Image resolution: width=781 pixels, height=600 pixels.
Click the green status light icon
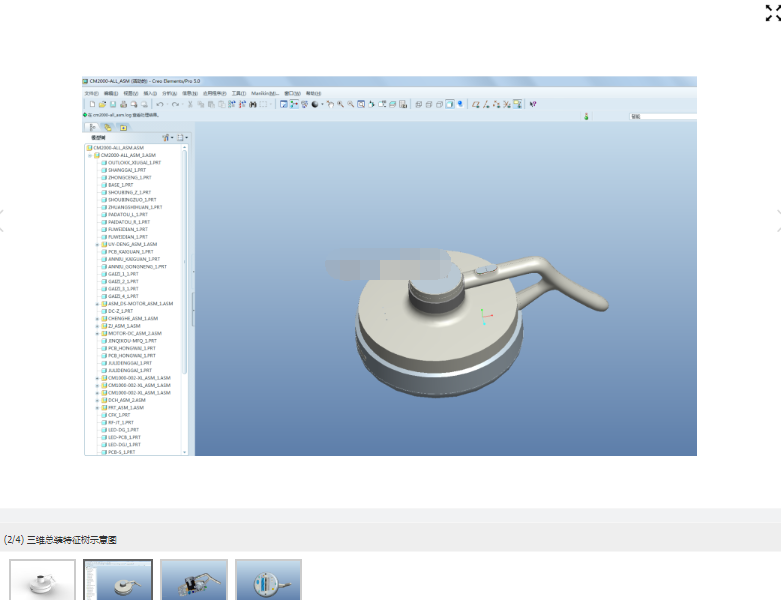(x=586, y=117)
